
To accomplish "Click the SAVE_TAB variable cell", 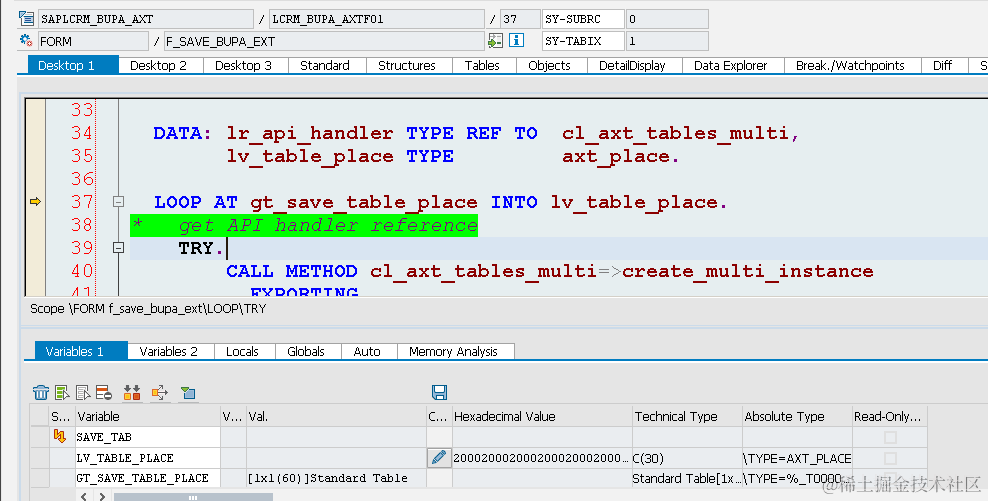I will [x=147, y=437].
